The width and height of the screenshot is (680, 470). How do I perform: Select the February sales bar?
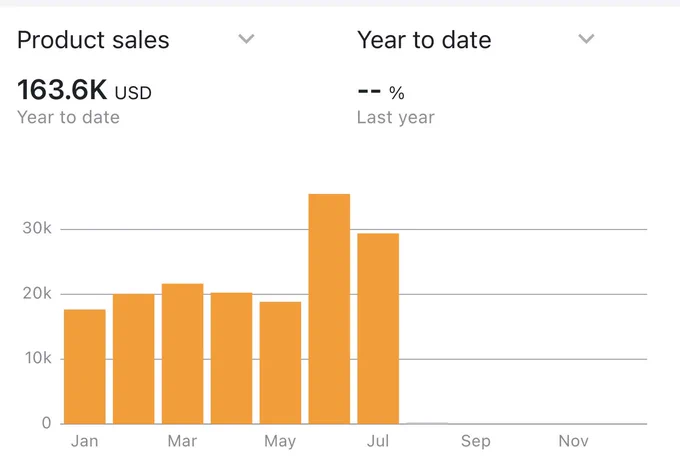click(134, 359)
